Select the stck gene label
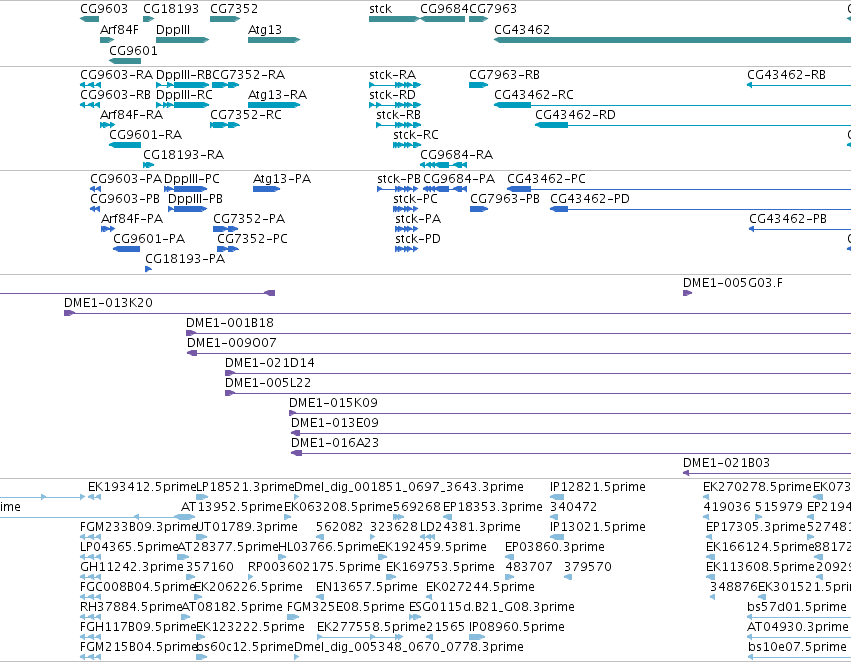 coord(380,9)
